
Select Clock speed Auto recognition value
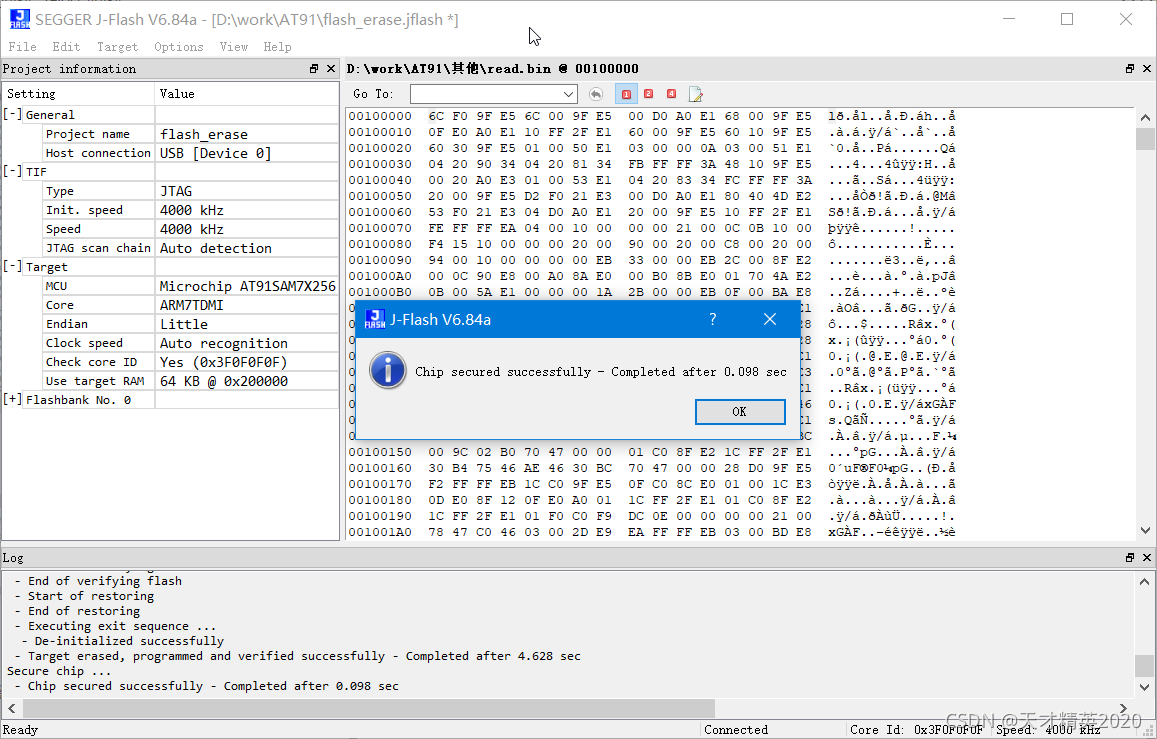coord(247,343)
